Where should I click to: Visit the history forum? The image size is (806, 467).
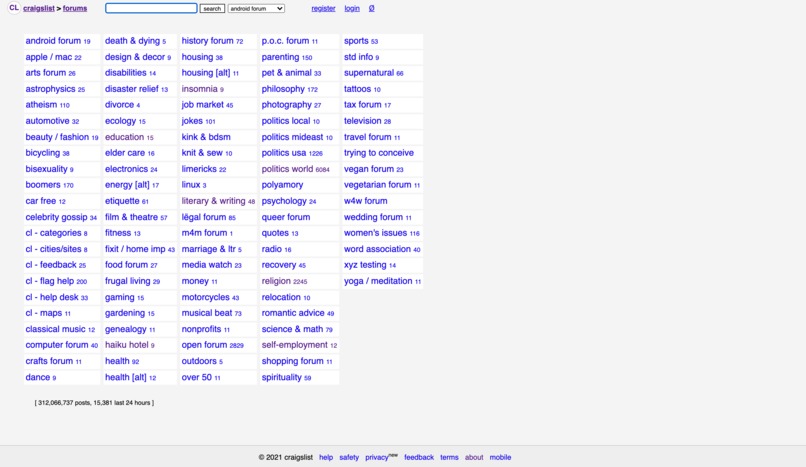coord(208,41)
